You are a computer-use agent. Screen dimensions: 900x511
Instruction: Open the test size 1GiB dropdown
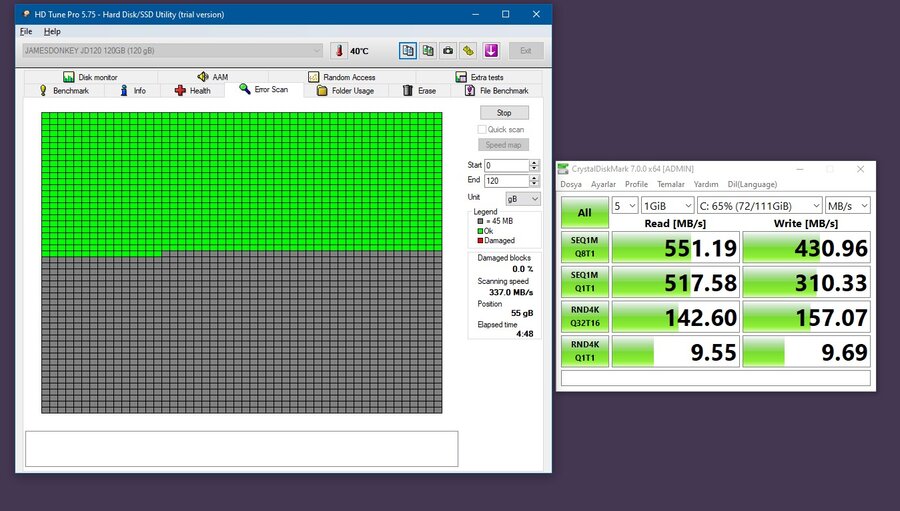(669, 205)
